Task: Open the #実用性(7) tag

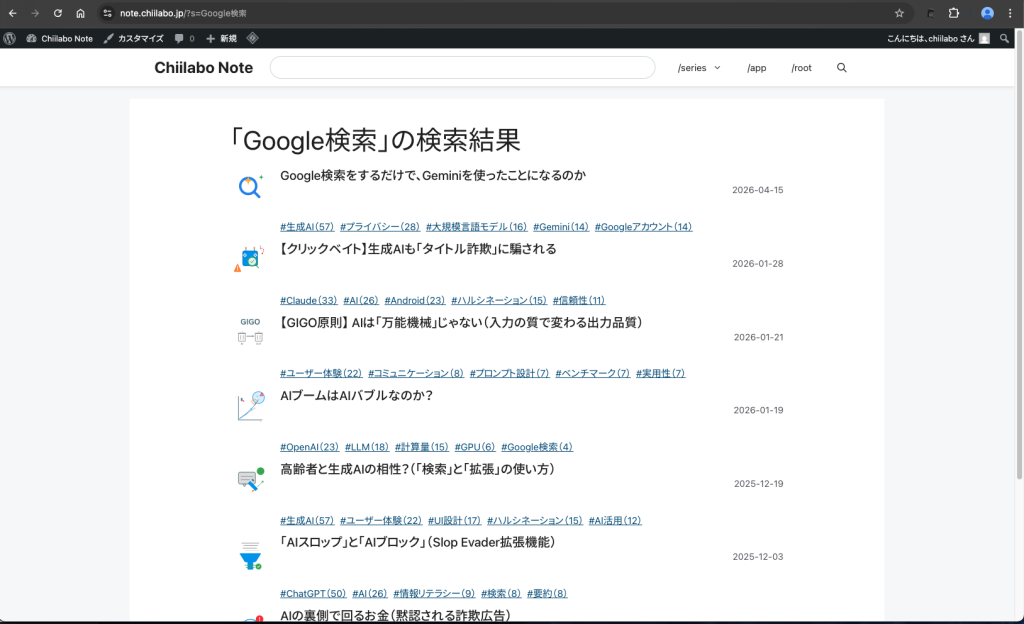Action: (661, 374)
